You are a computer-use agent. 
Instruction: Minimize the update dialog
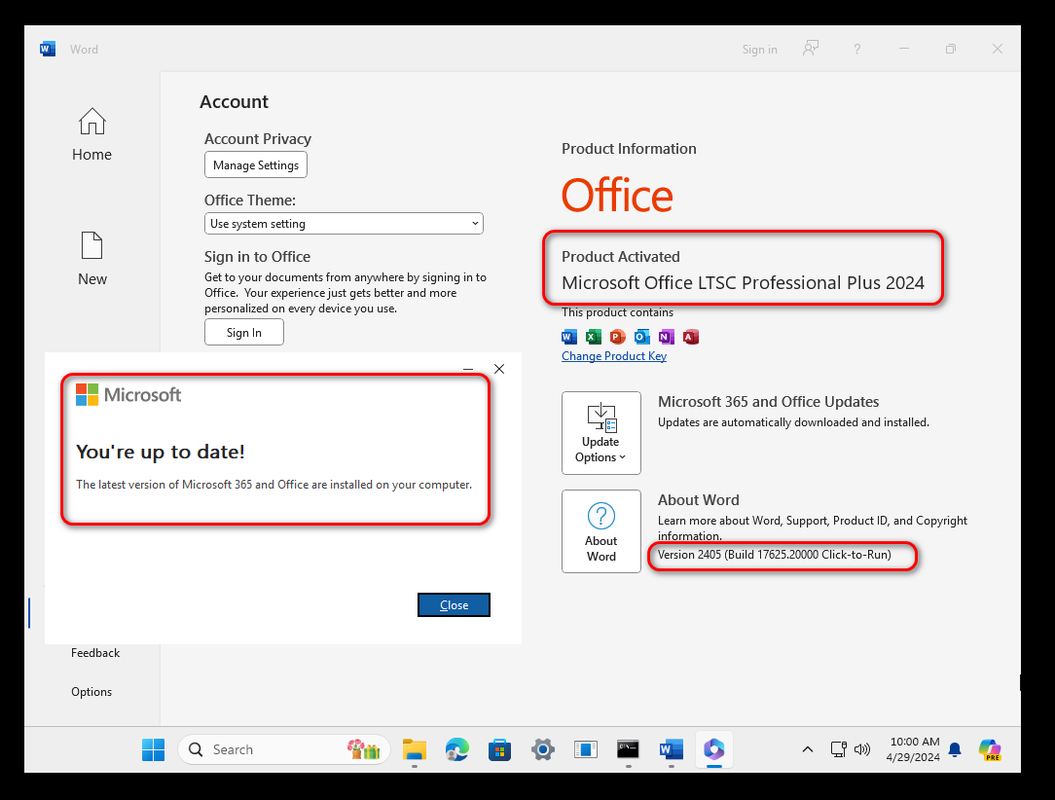click(x=468, y=369)
